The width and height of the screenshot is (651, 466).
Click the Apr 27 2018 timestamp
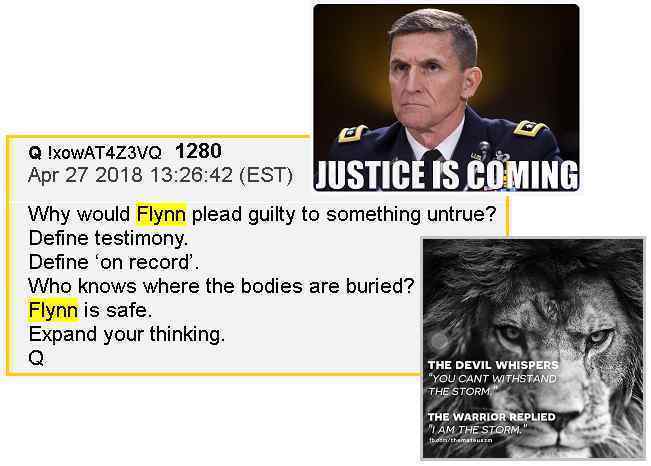pyautogui.click(x=160, y=175)
